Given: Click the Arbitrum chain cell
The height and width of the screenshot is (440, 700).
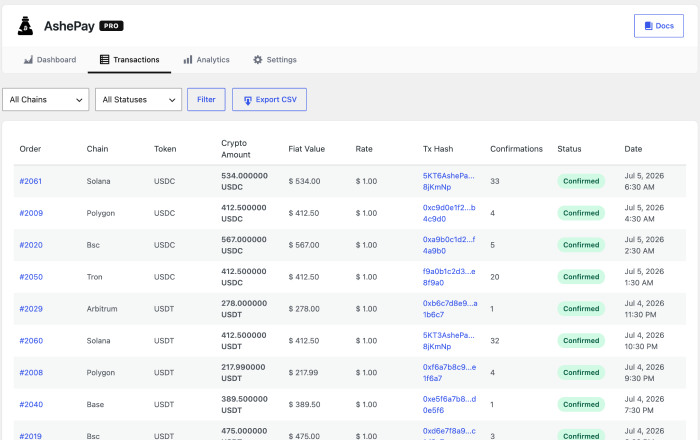Looking at the screenshot, I should [102, 309].
